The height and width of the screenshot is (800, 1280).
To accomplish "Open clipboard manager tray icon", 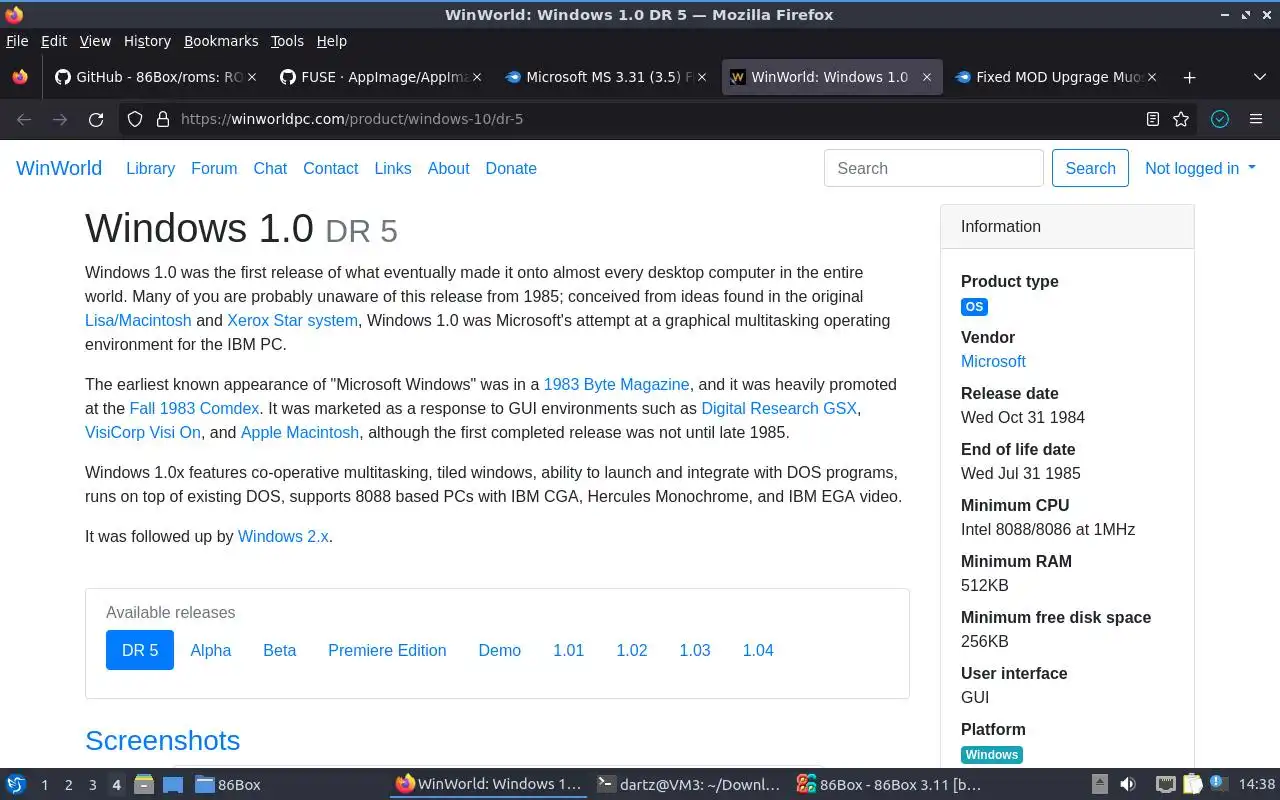I will (1193, 784).
